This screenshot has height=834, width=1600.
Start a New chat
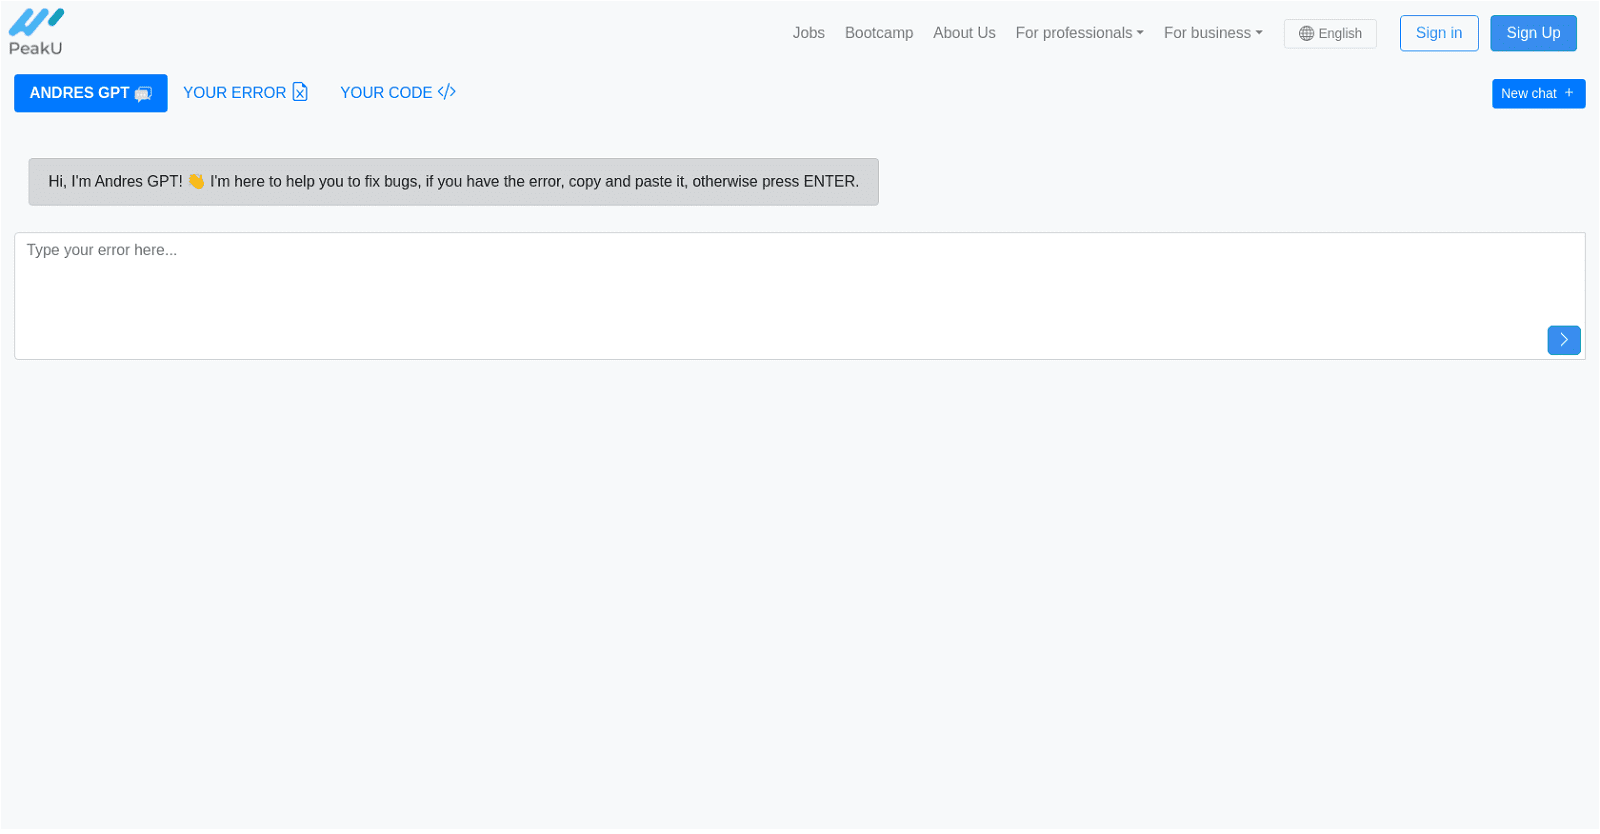coord(1537,93)
